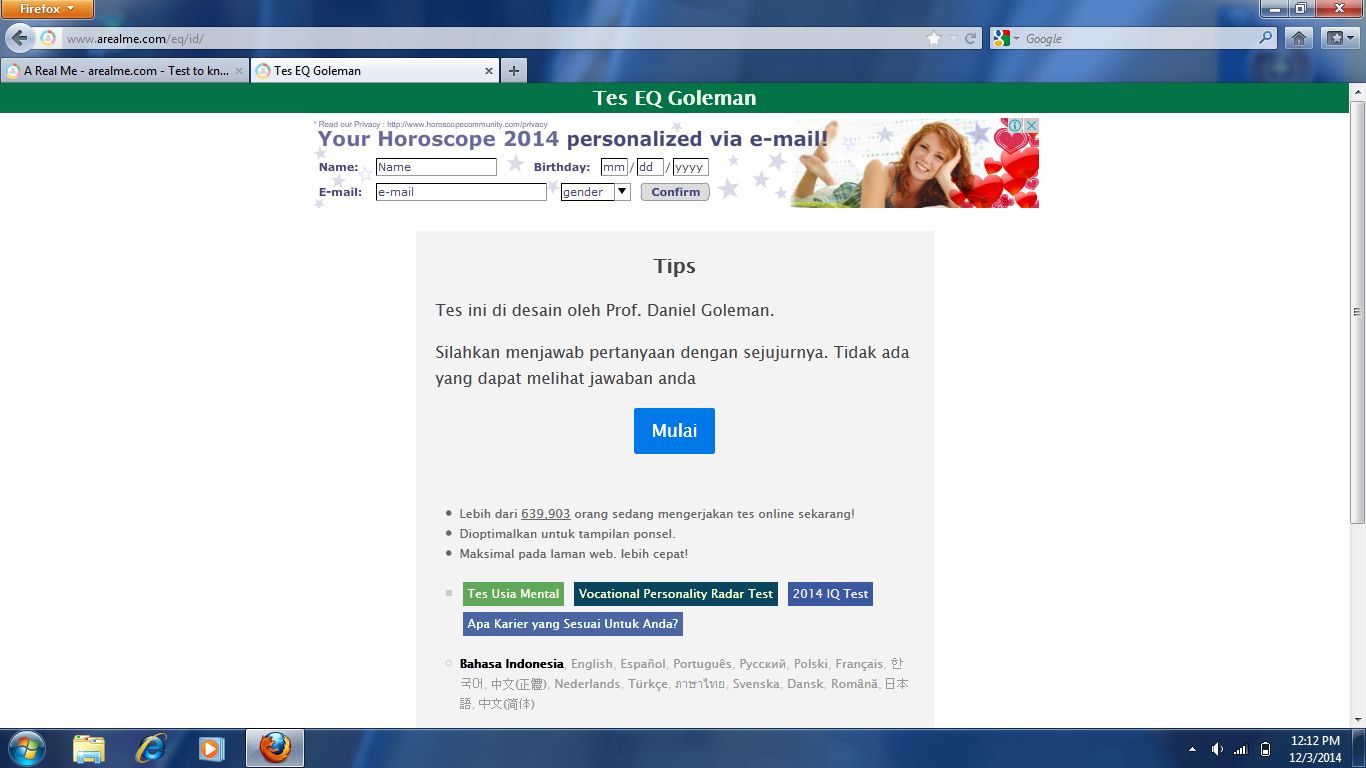Open Windows Explorer from taskbar
This screenshot has width=1366, height=768.
coord(89,748)
